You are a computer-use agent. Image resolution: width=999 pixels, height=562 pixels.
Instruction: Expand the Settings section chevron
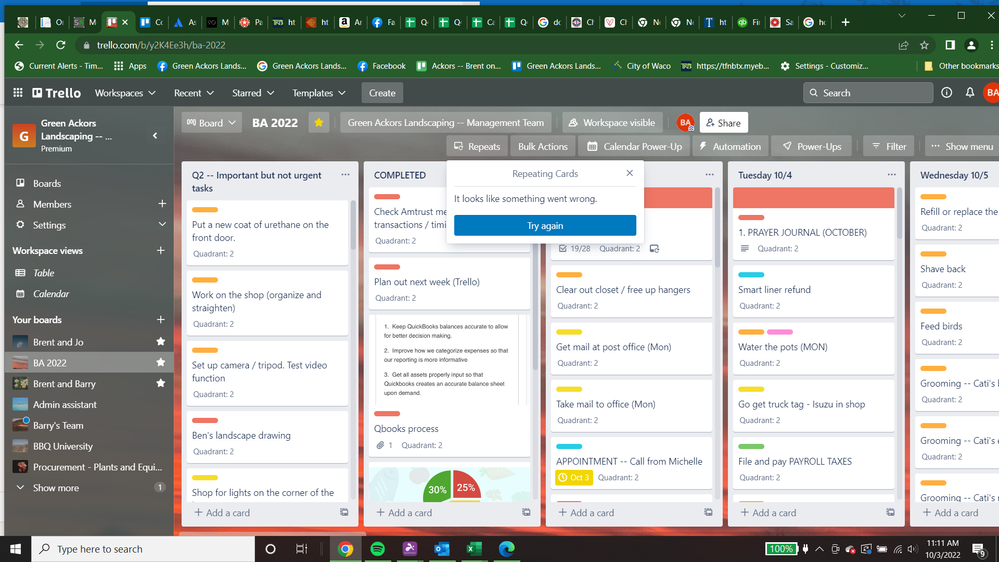pos(162,225)
